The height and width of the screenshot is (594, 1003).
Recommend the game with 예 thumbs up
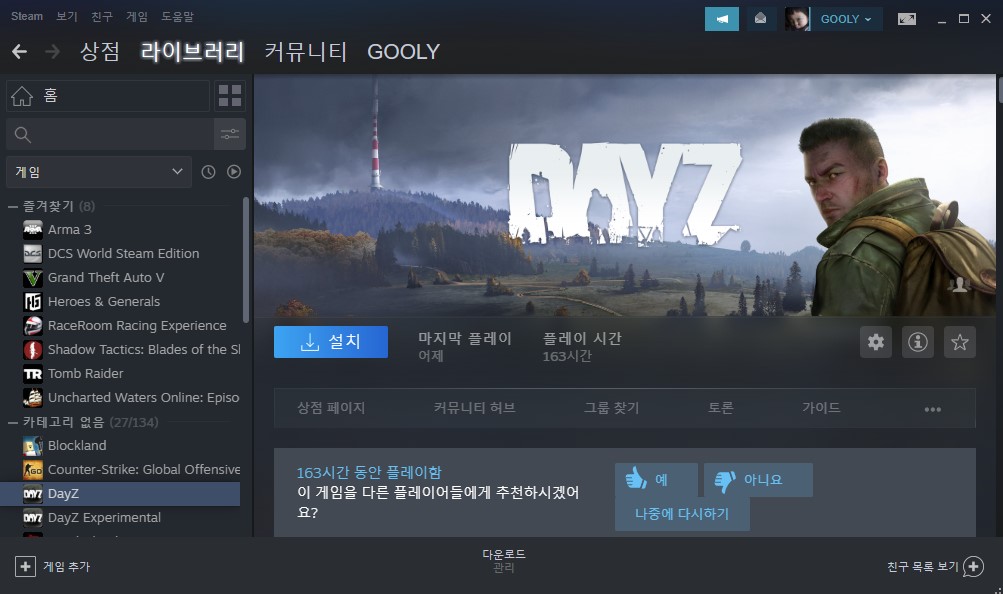656,480
